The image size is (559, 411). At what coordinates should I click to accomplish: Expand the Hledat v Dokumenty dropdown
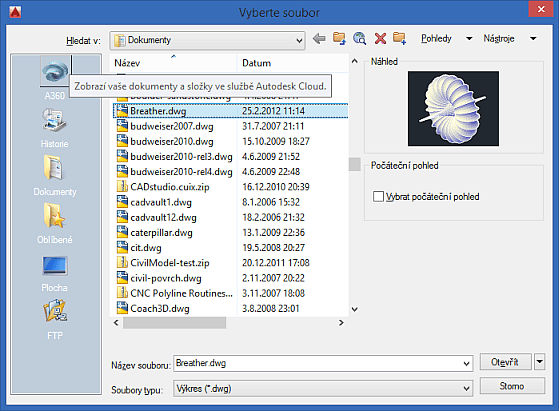299,41
